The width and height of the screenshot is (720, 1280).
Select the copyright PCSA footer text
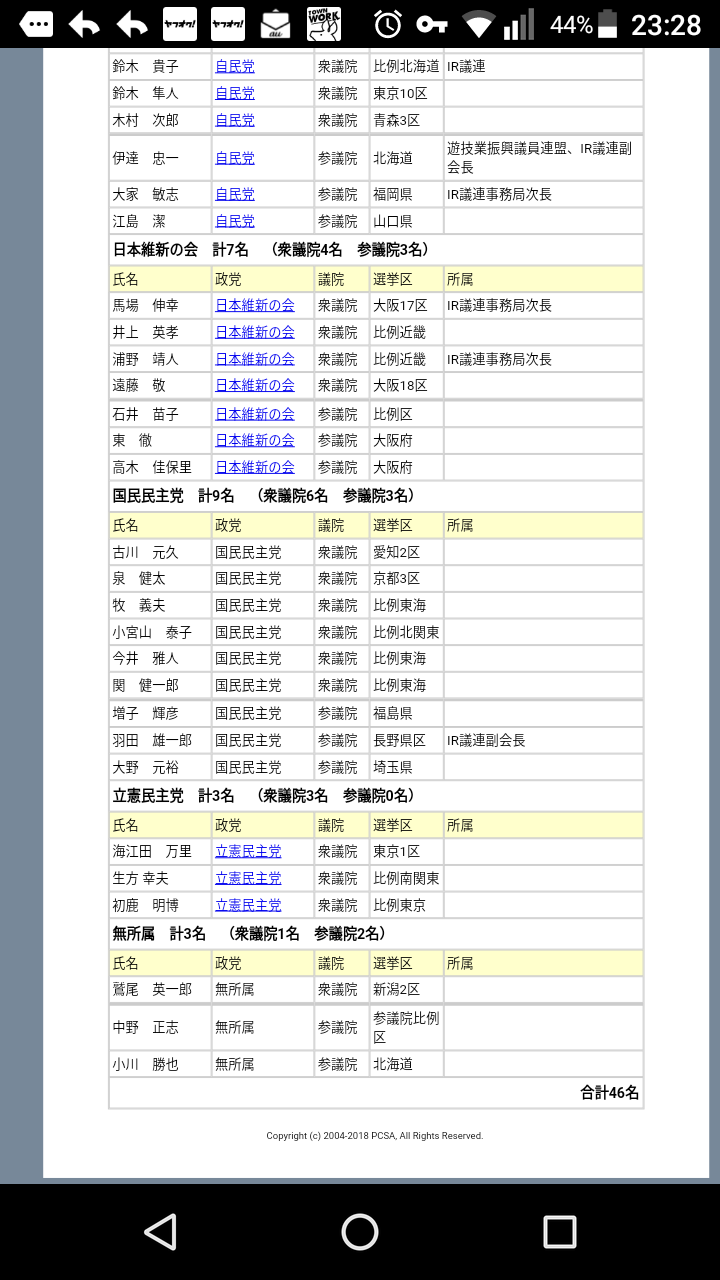click(x=375, y=1136)
